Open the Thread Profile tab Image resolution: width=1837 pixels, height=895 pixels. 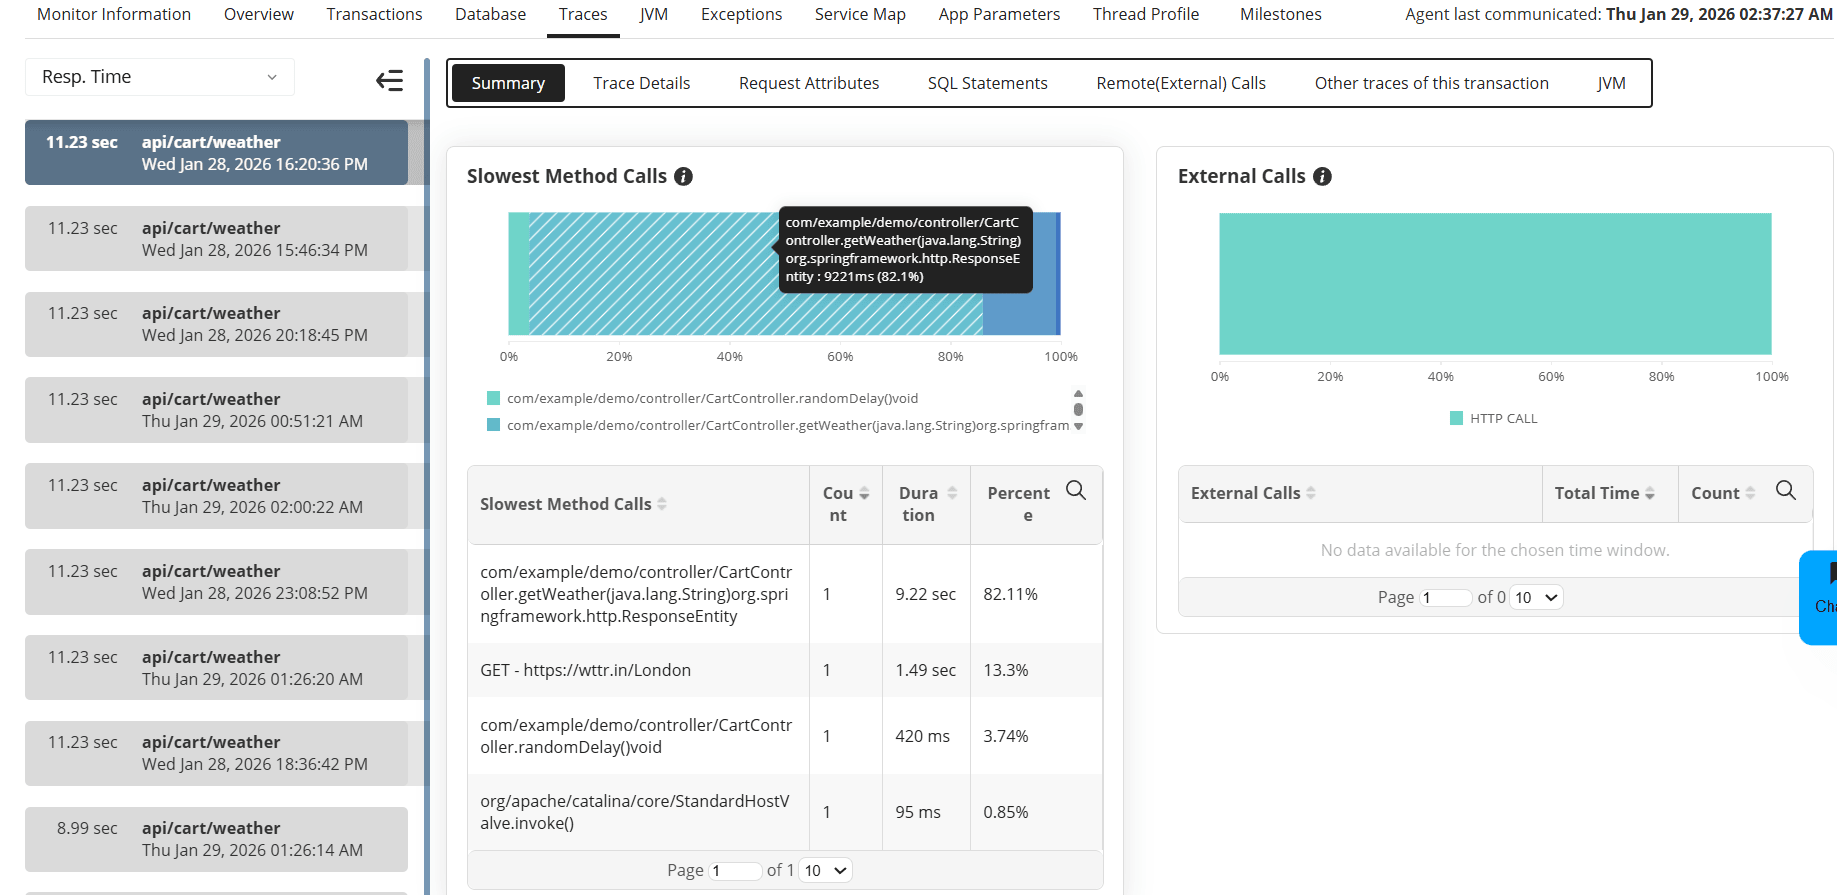click(x=1146, y=14)
